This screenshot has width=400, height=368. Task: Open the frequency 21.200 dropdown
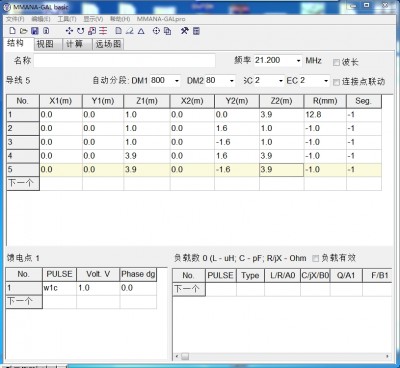[298, 61]
